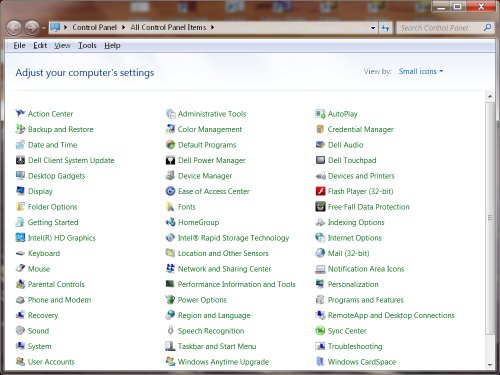Viewport: 500px width, 375px height.
Task: Click the Keyboard icon
Action: (20, 253)
